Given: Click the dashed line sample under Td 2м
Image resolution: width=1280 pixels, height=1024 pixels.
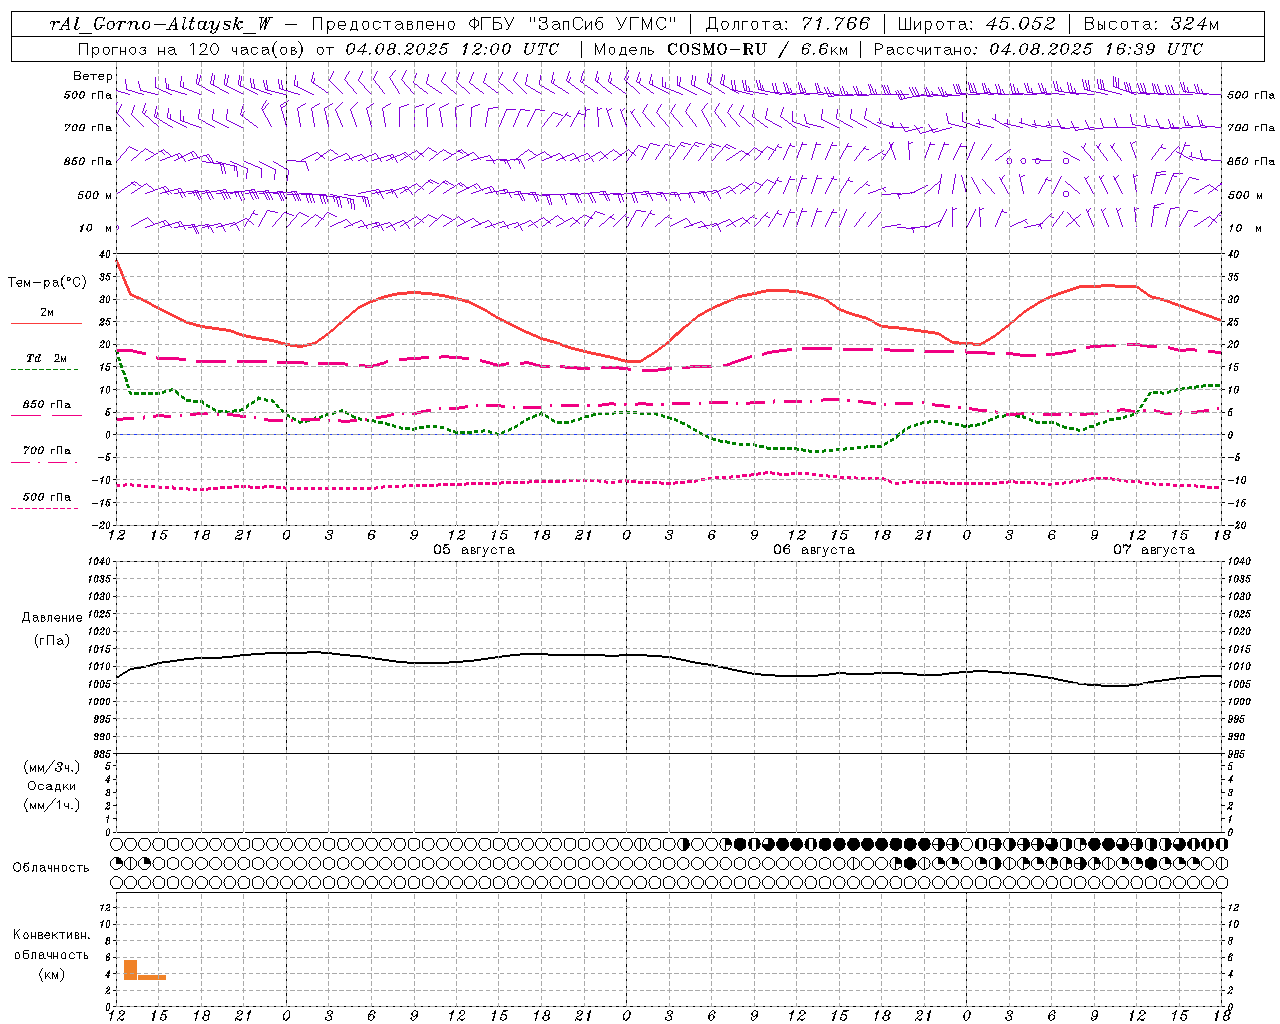Looking at the screenshot, I should click(x=44, y=370).
